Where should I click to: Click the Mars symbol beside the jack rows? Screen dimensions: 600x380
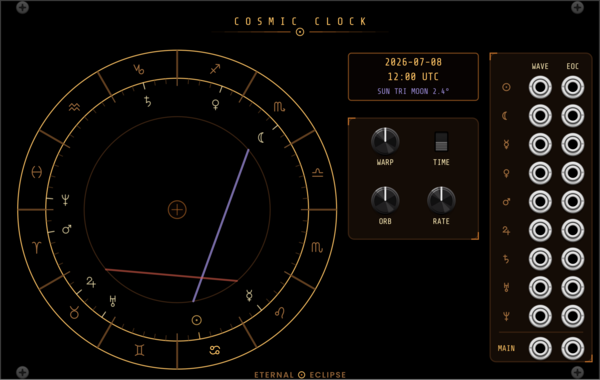(506, 202)
